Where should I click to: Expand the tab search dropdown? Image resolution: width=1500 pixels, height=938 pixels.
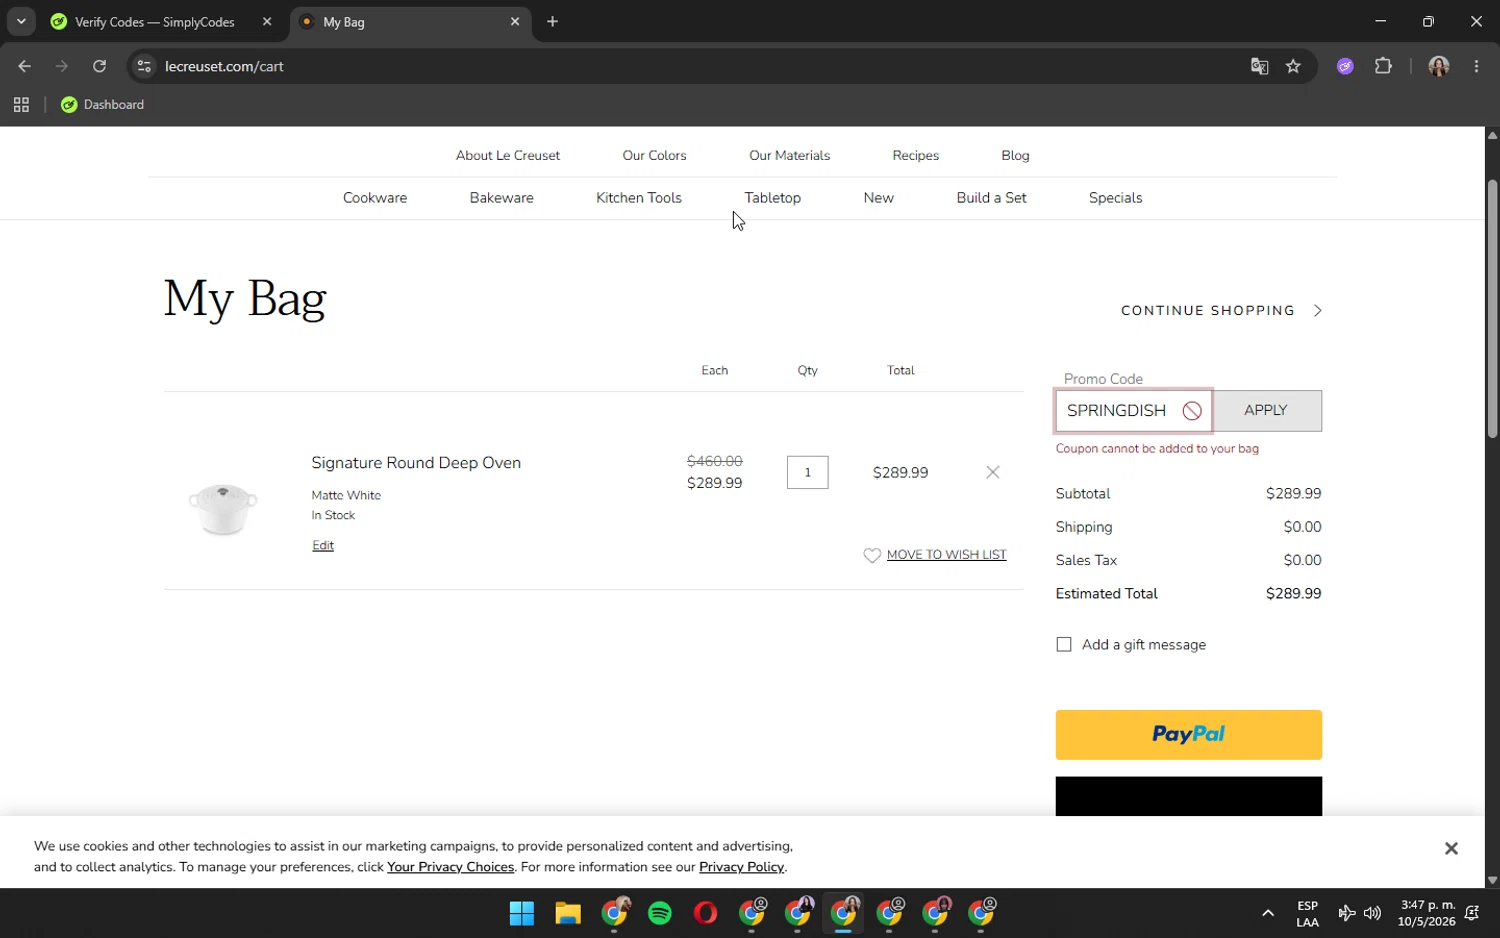tap(21, 21)
